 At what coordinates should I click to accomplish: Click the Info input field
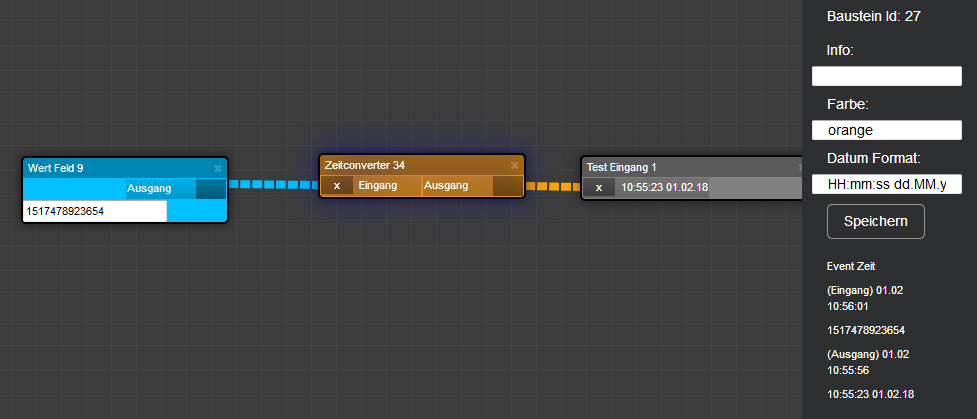pyautogui.click(x=887, y=76)
